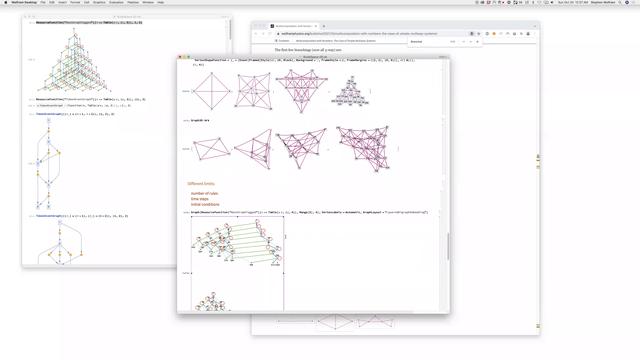Click the browser profile avatar icon
The width and height of the screenshot is (640, 360).
[528, 34]
